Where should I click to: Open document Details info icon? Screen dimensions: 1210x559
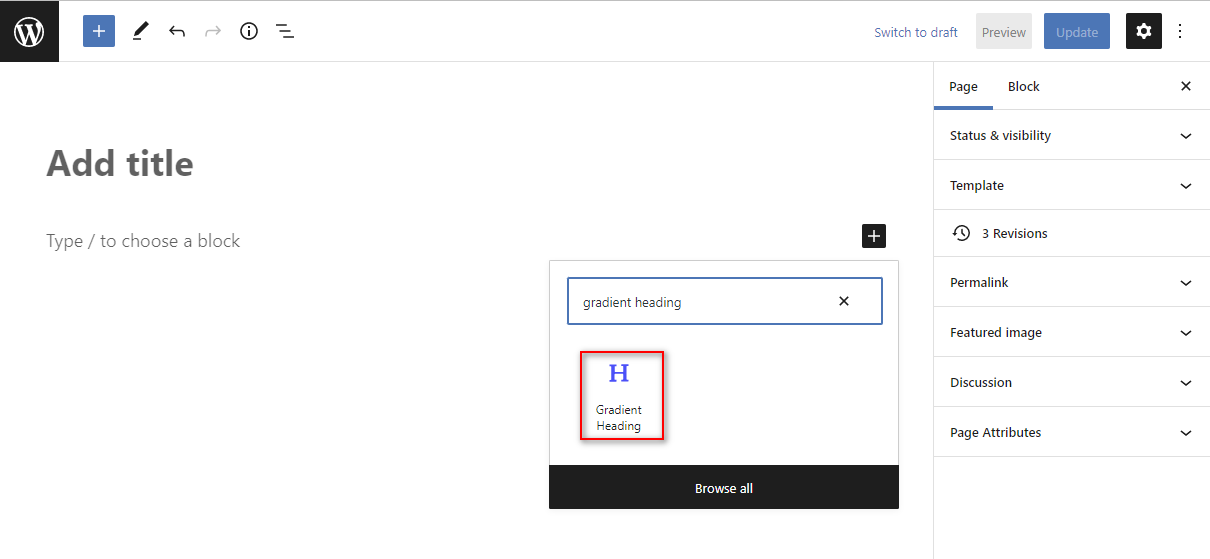pos(249,31)
